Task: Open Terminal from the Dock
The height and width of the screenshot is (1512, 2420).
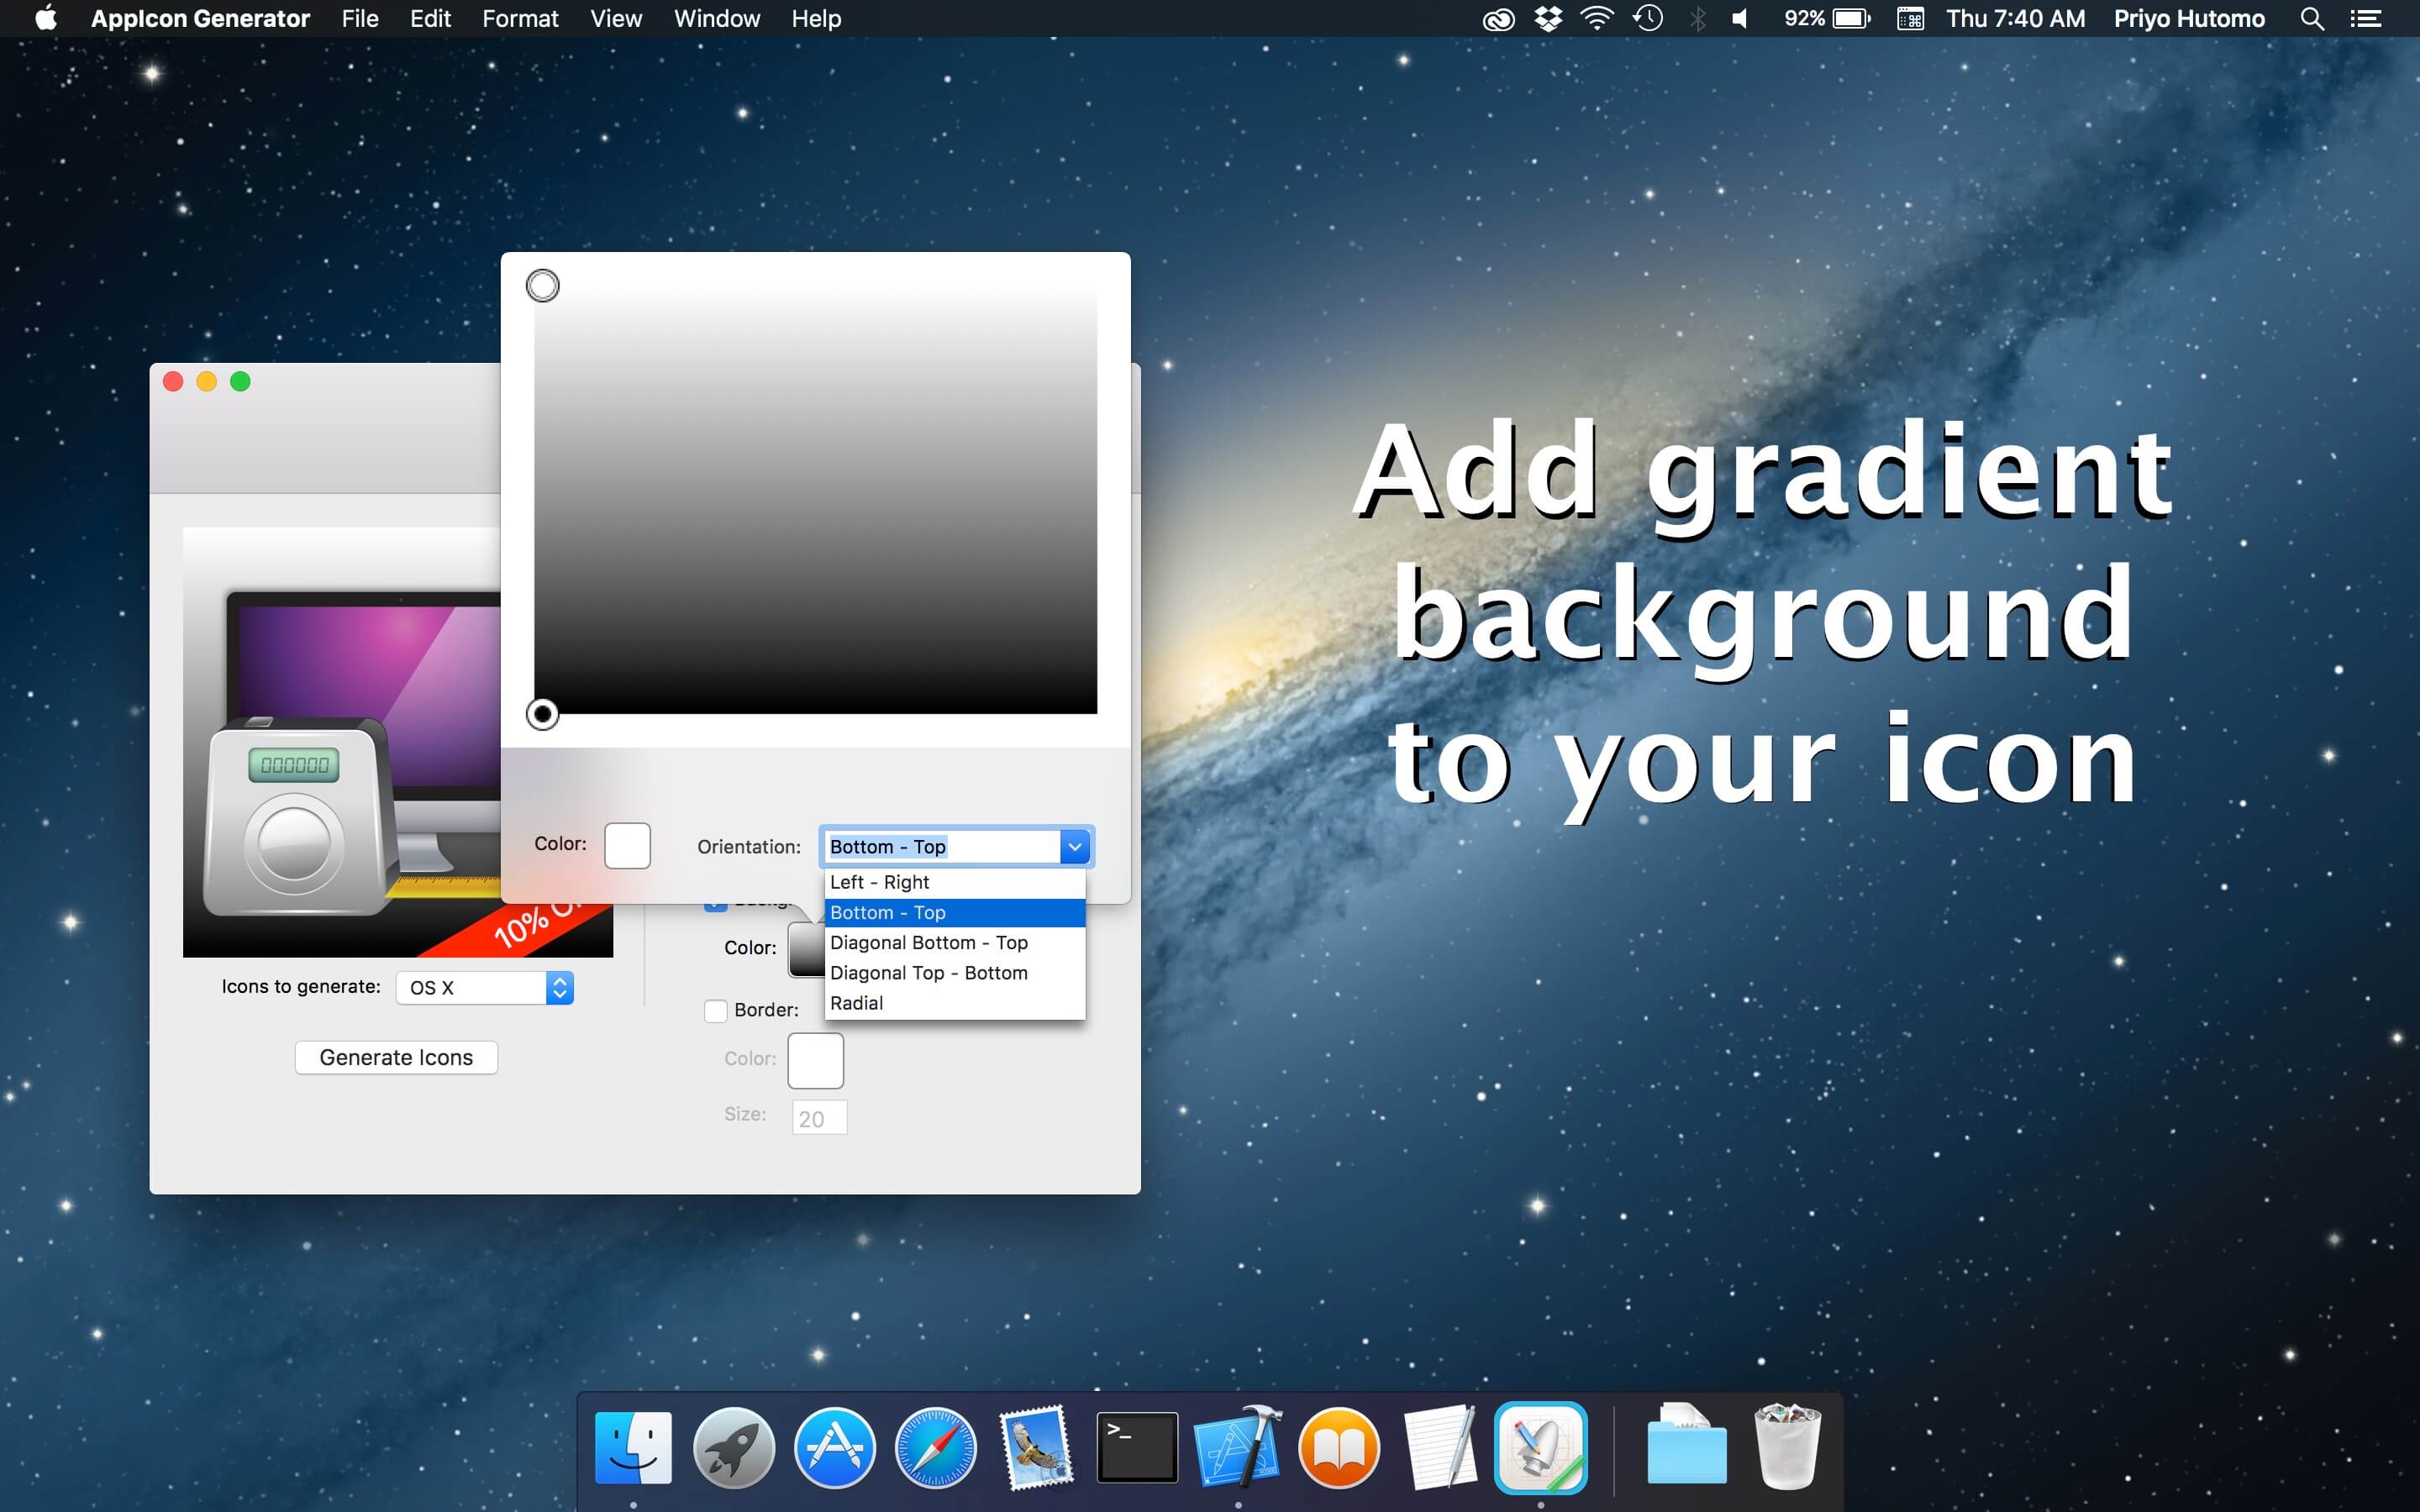Action: pos(1137,1446)
